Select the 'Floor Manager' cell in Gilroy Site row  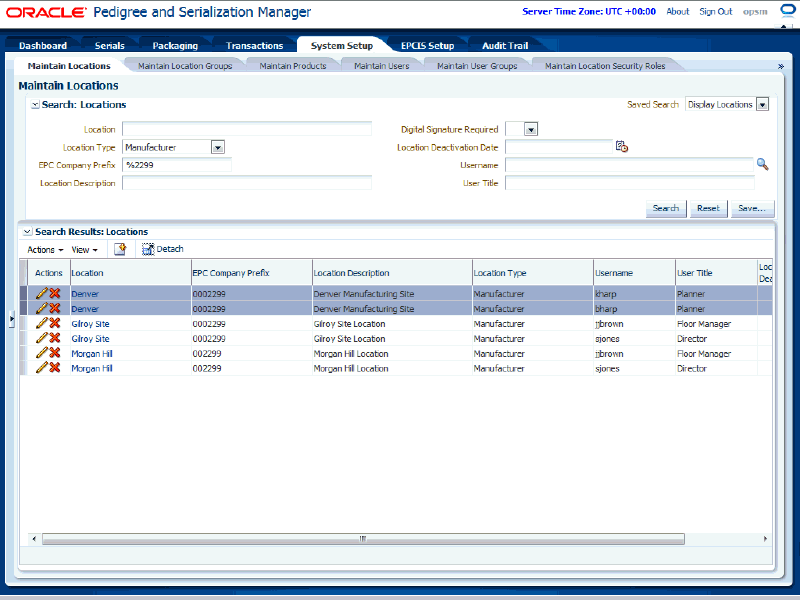(x=716, y=323)
